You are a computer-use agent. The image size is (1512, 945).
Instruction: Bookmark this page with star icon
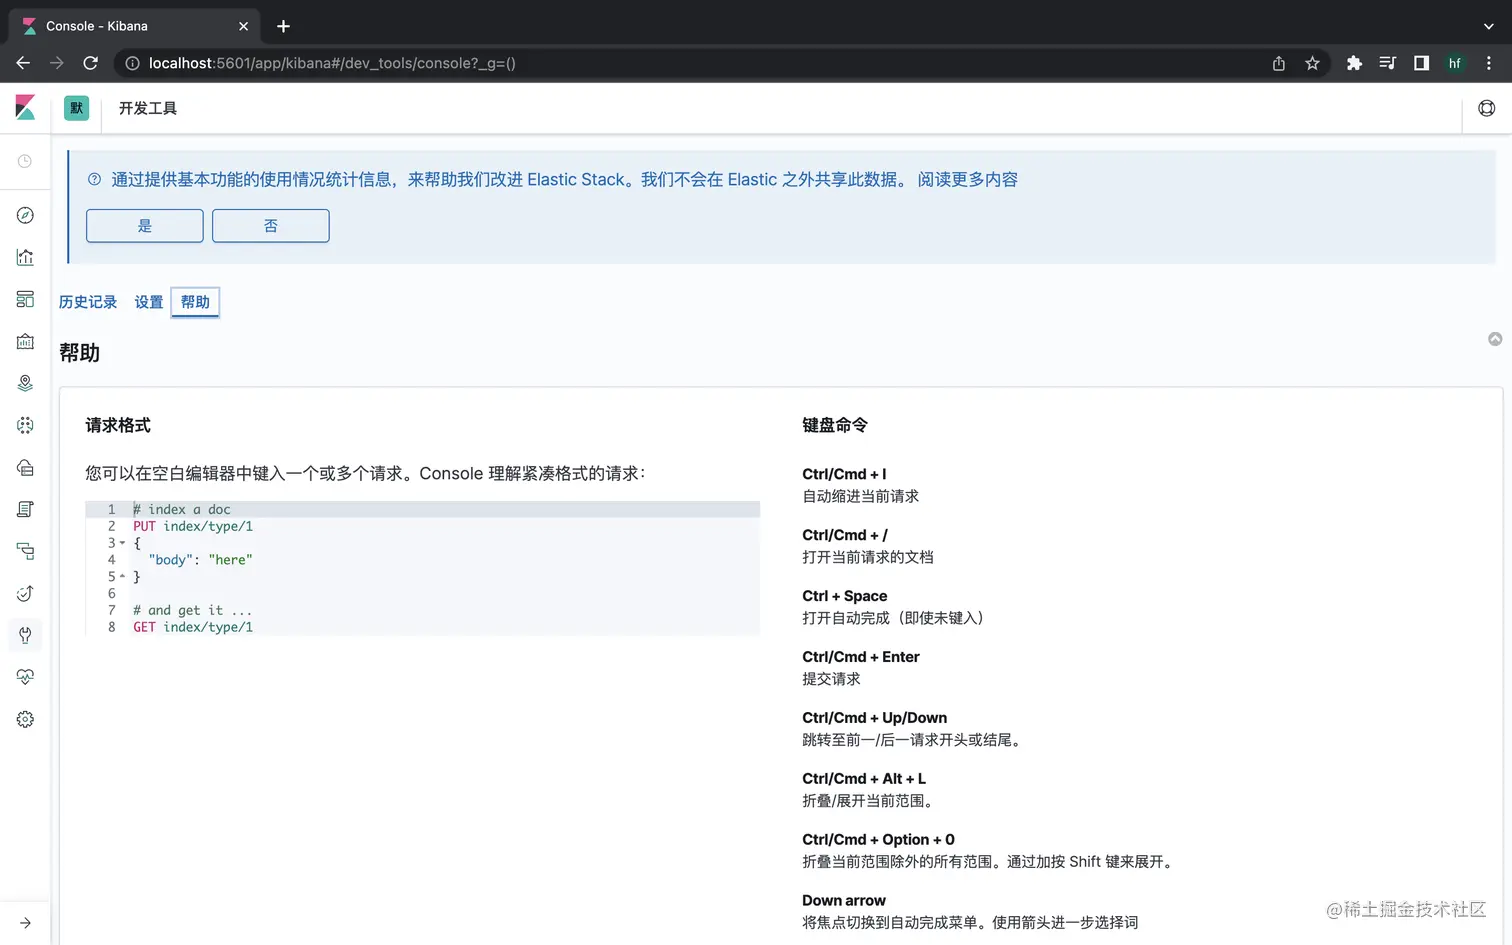click(1312, 63)
